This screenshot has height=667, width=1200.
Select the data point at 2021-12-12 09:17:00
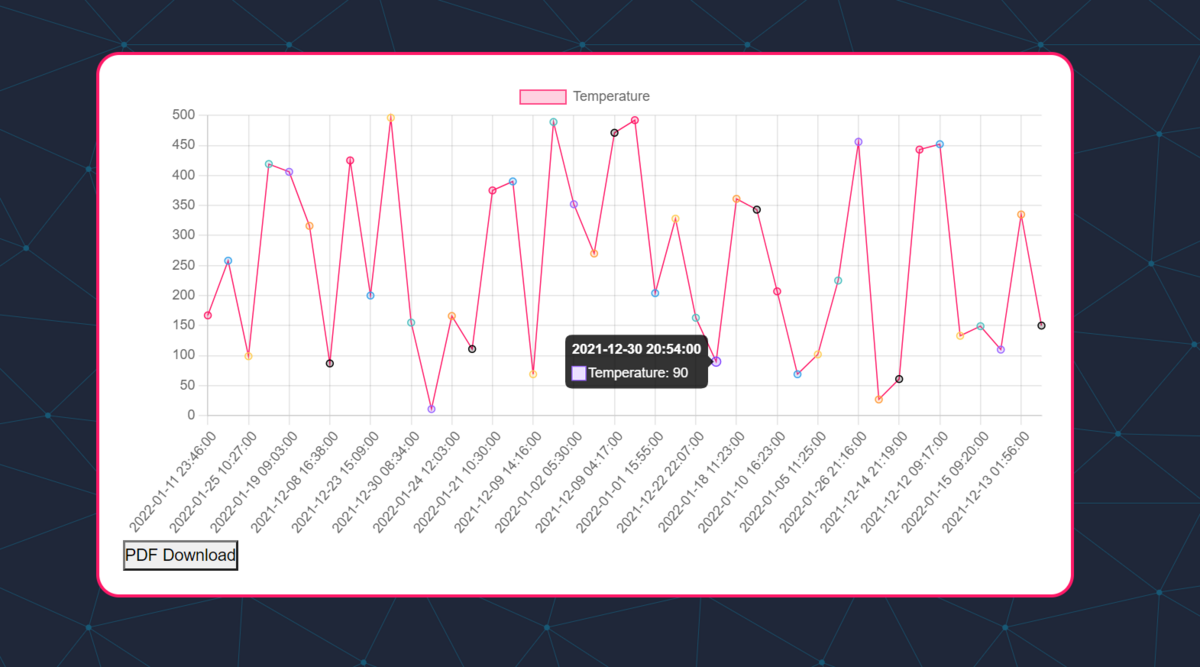(x=940, y=144)
